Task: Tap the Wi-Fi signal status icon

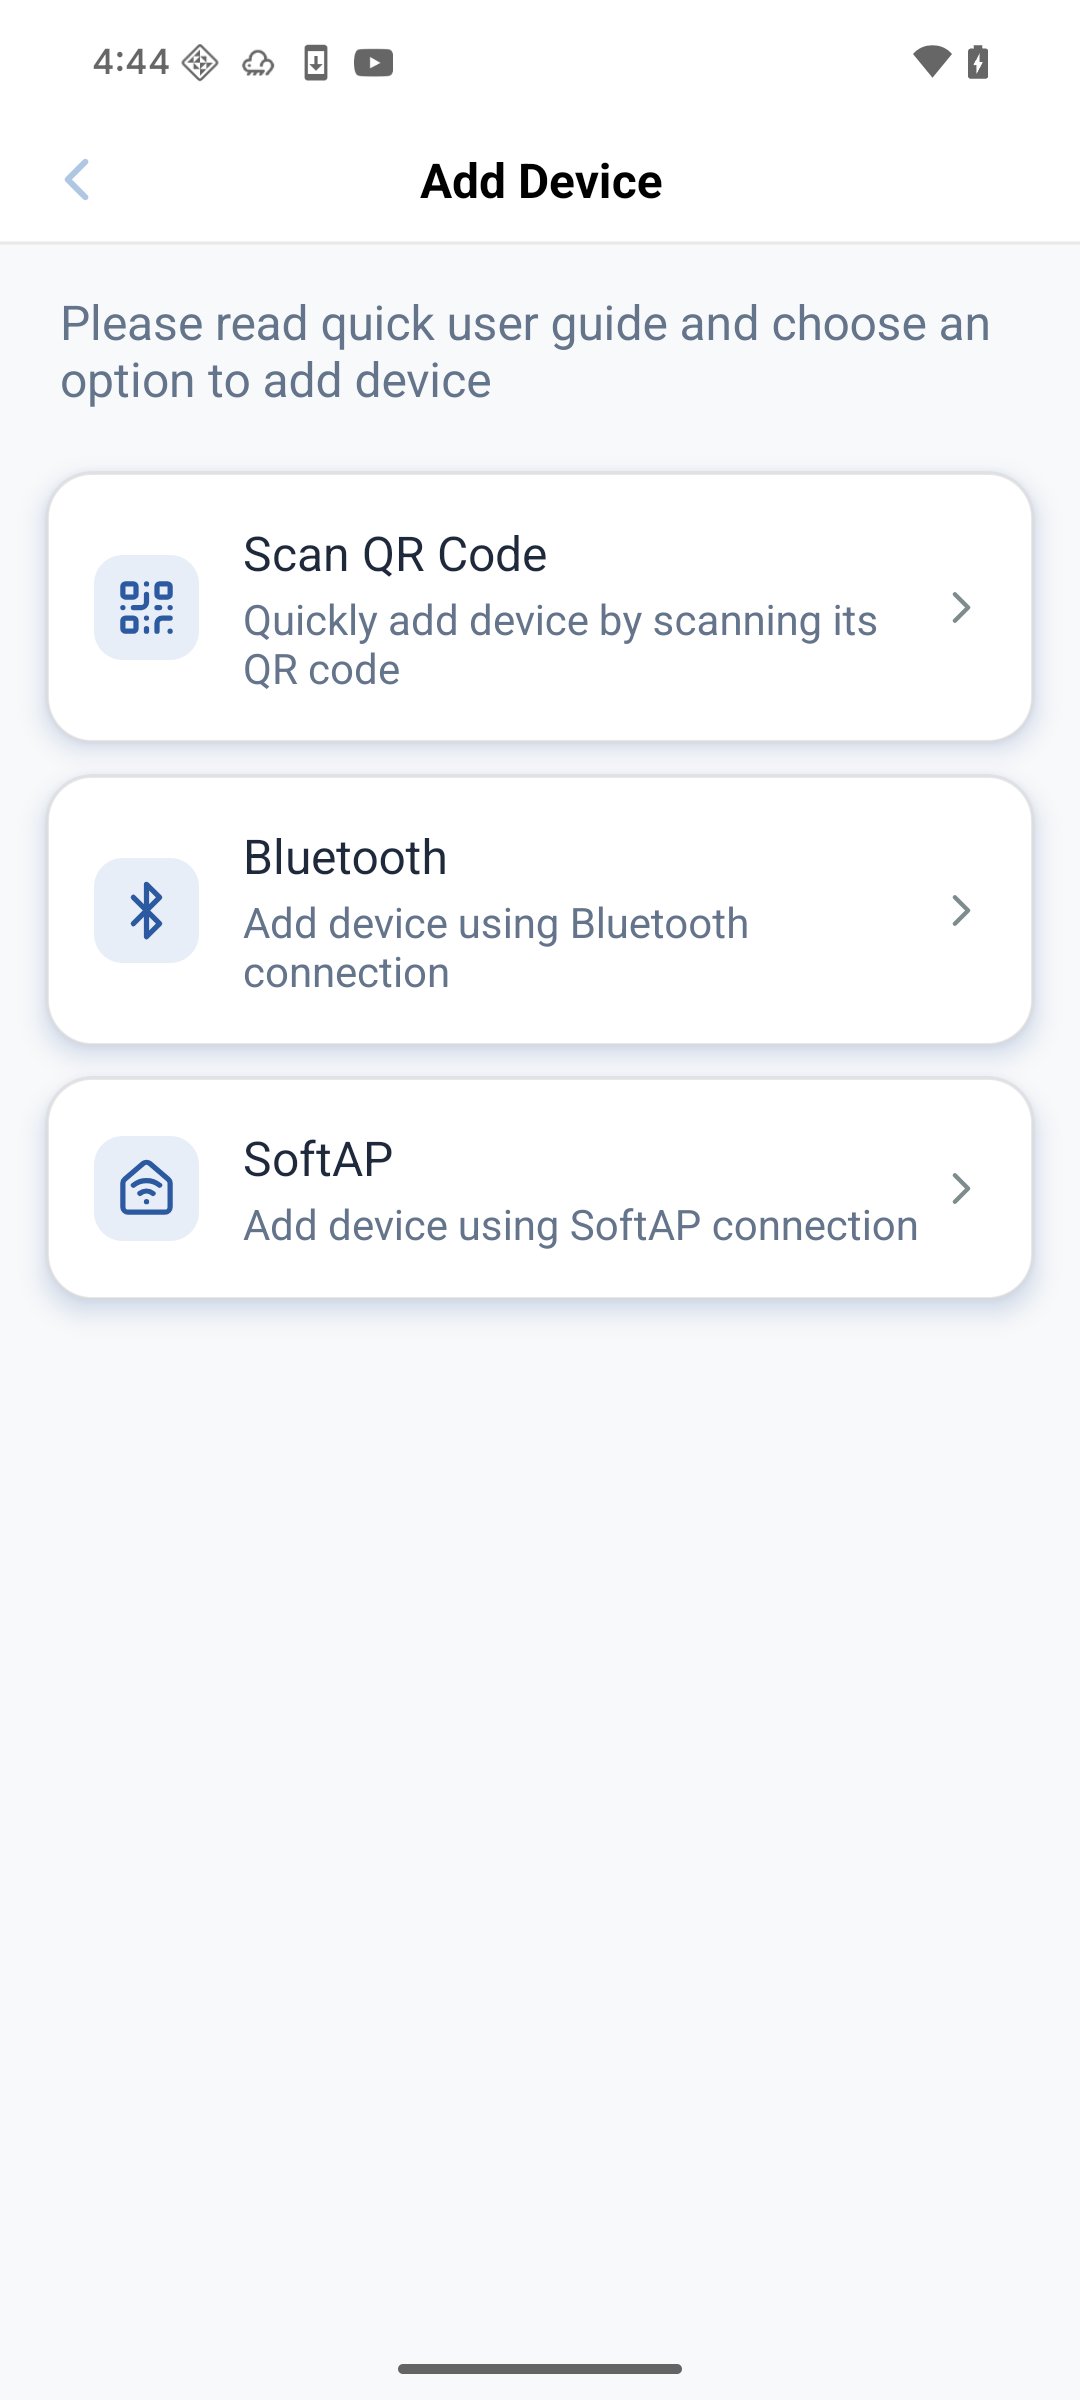Action: tap(932, 62)
